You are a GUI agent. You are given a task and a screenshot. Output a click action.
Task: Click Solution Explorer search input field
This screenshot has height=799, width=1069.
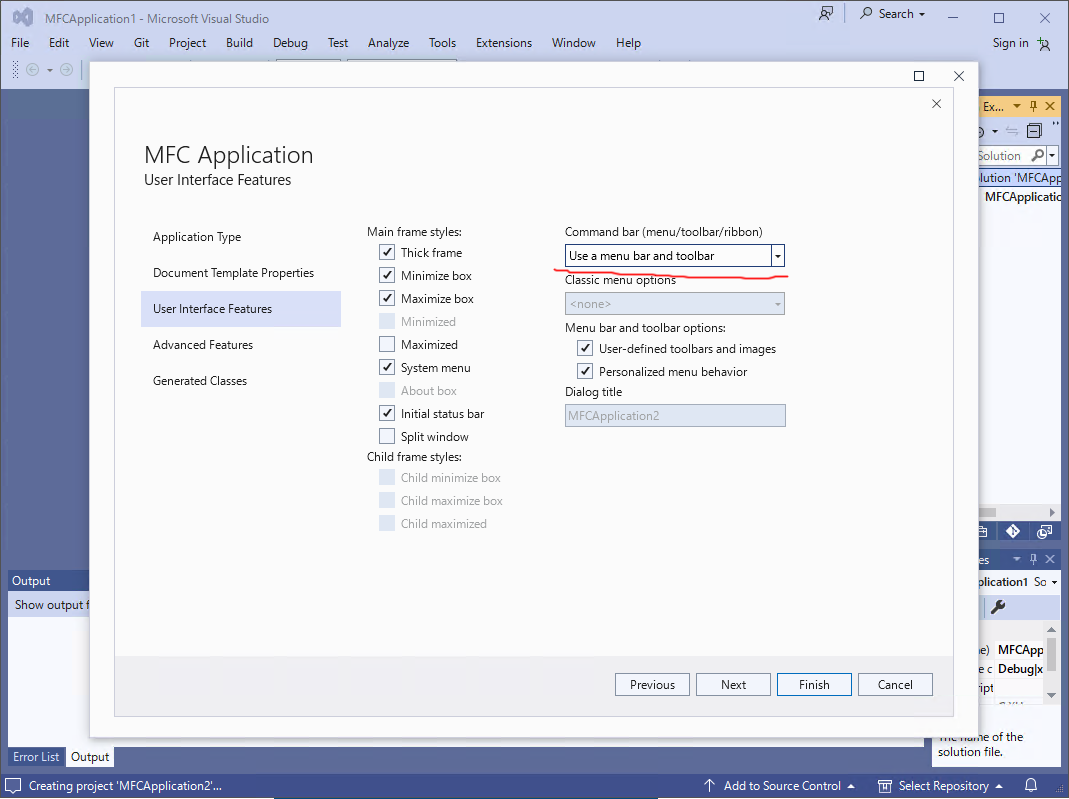1002,155
